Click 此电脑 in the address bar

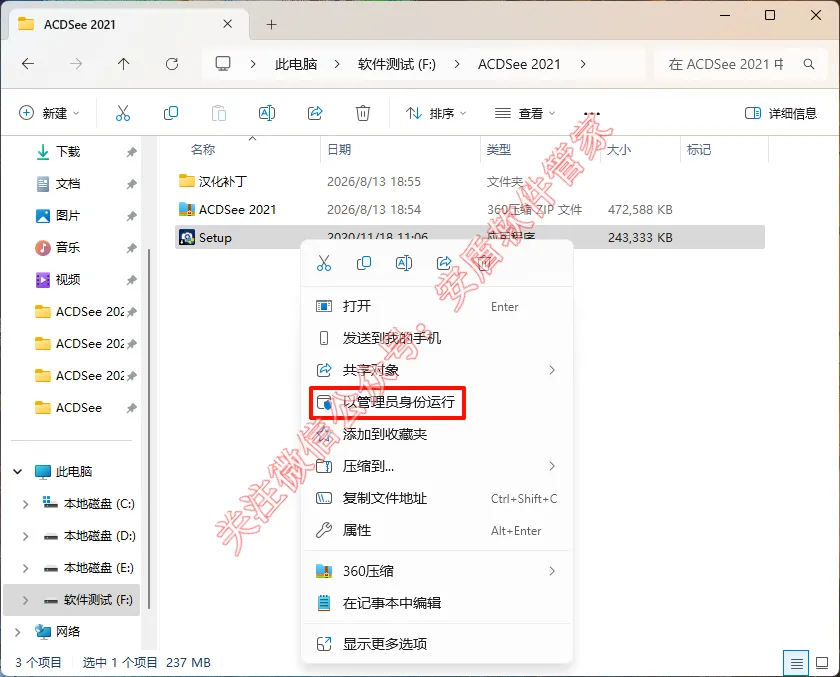[x=296, y=64]
